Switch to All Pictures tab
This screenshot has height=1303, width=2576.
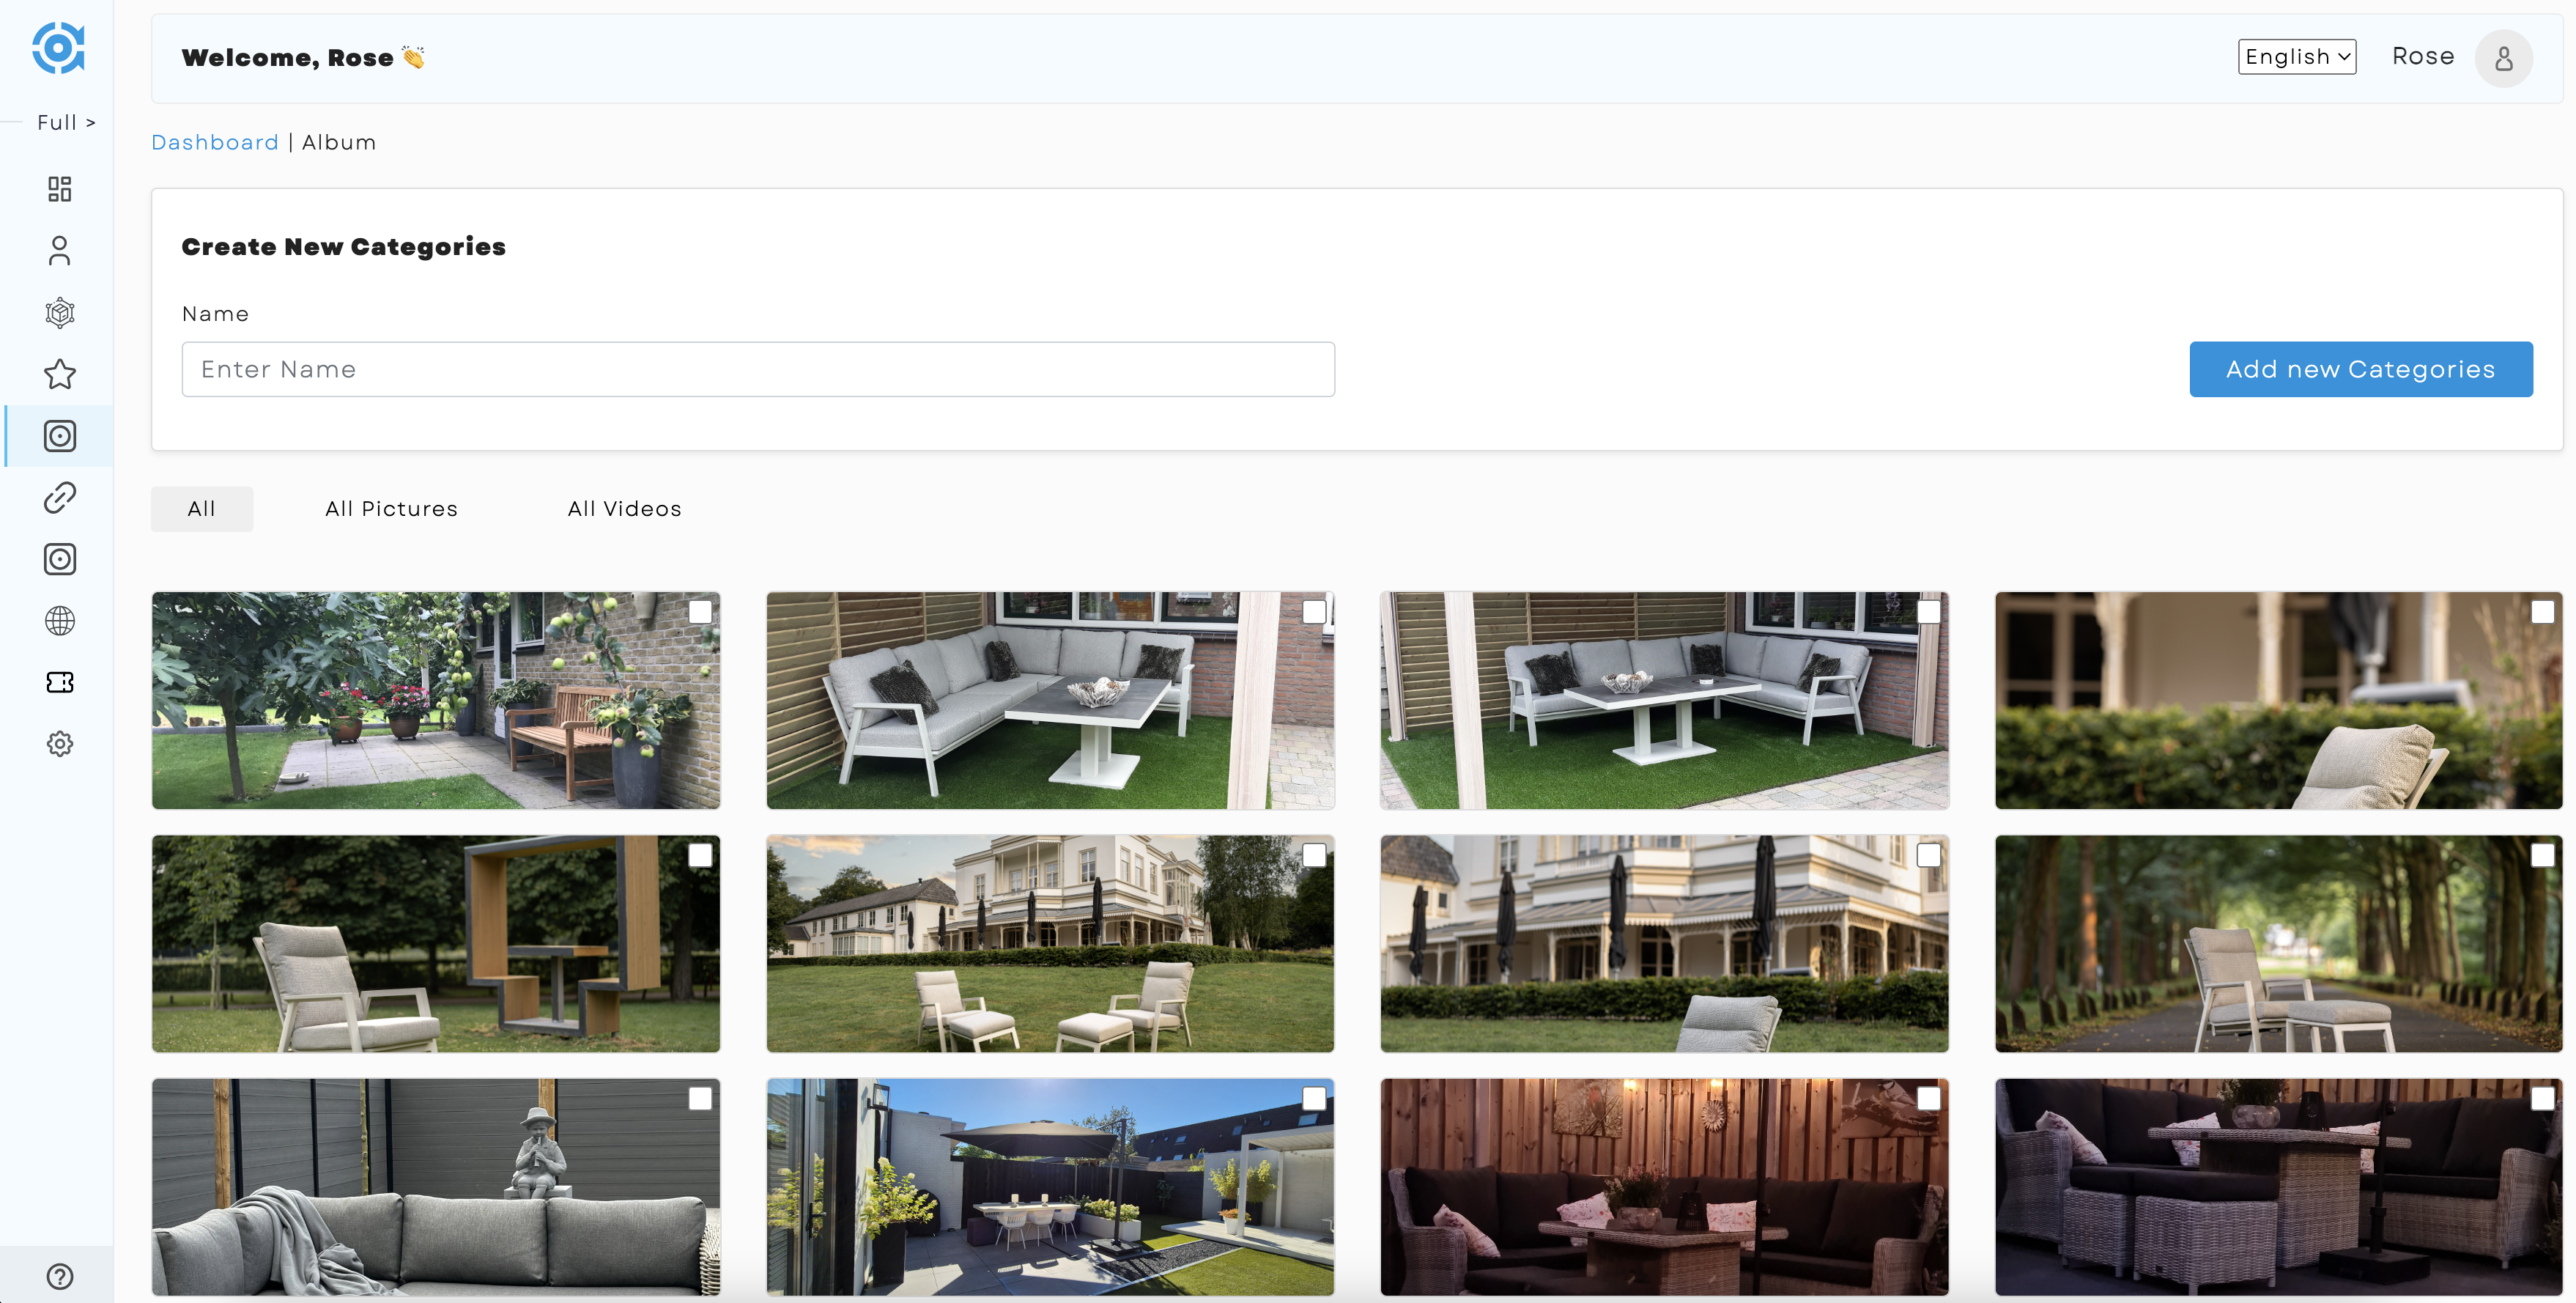pos(391,509)
